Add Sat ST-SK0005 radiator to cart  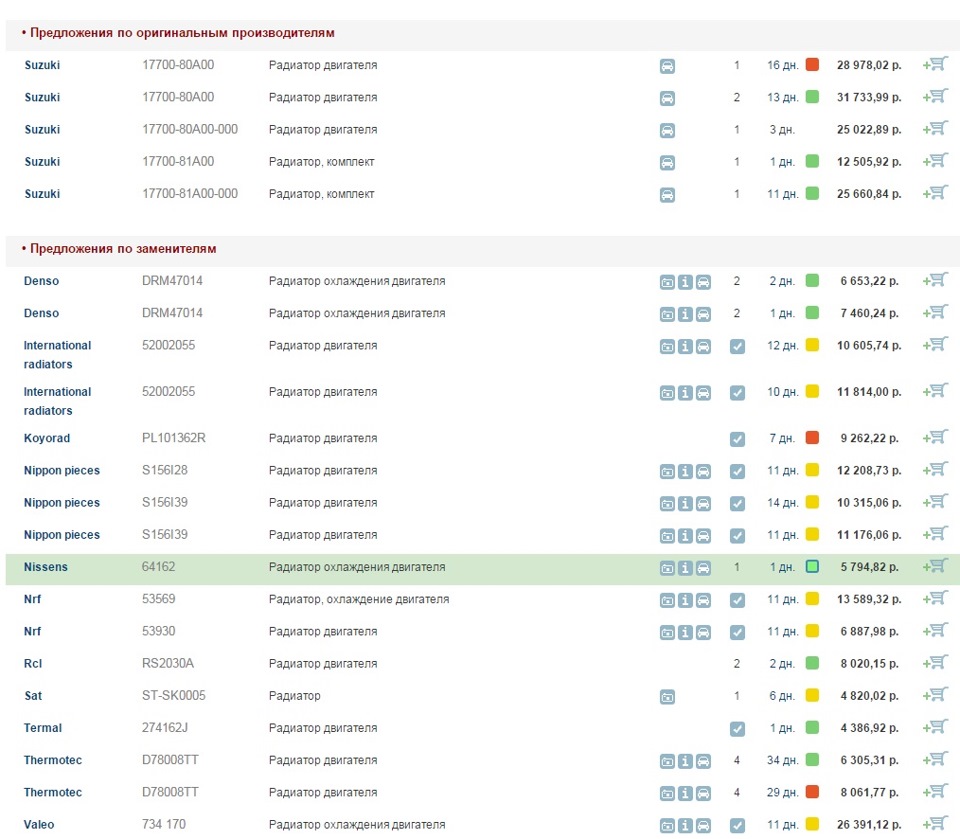click(x=936, y=695)
